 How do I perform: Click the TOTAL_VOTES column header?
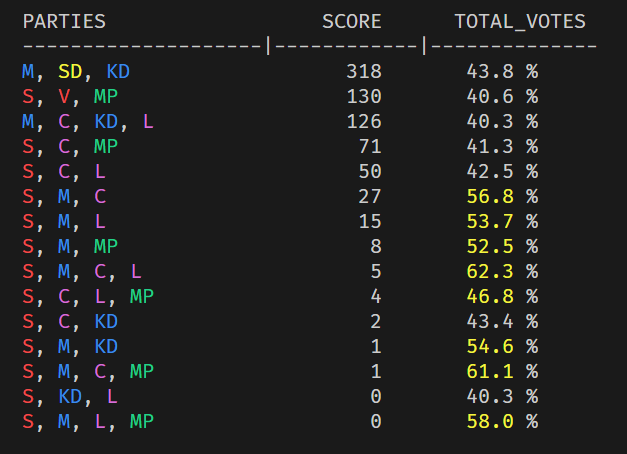pos(520,22)
